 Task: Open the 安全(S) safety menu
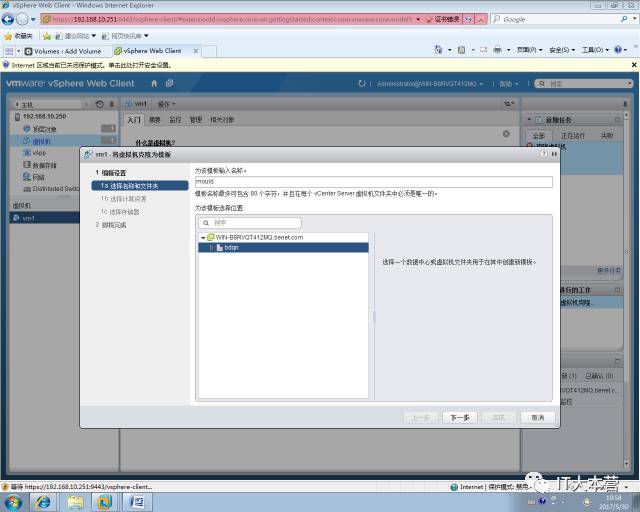[562, 50]
